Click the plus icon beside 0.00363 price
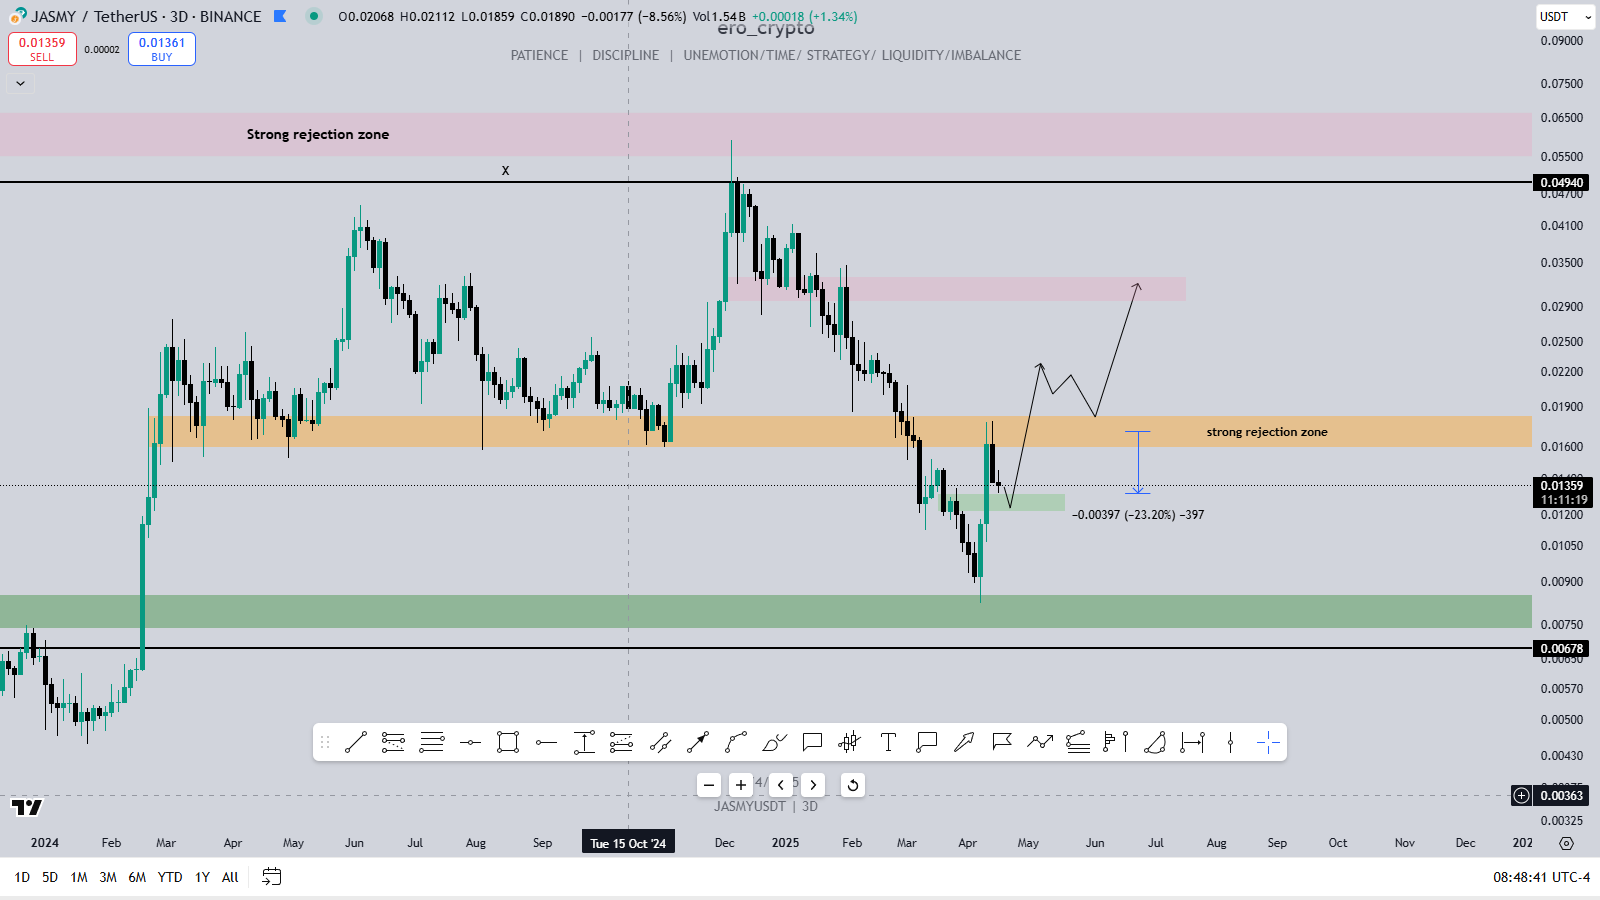This screenshot has width=1600, height=900. (1521, 795)
